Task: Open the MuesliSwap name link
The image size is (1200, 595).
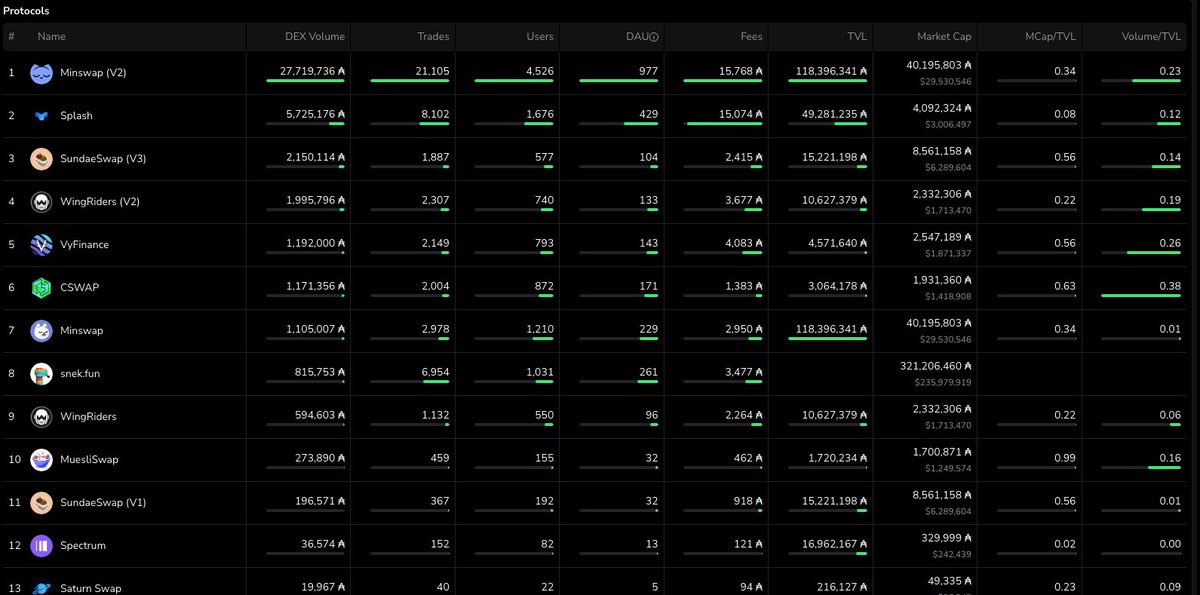Action: (89, 460)
